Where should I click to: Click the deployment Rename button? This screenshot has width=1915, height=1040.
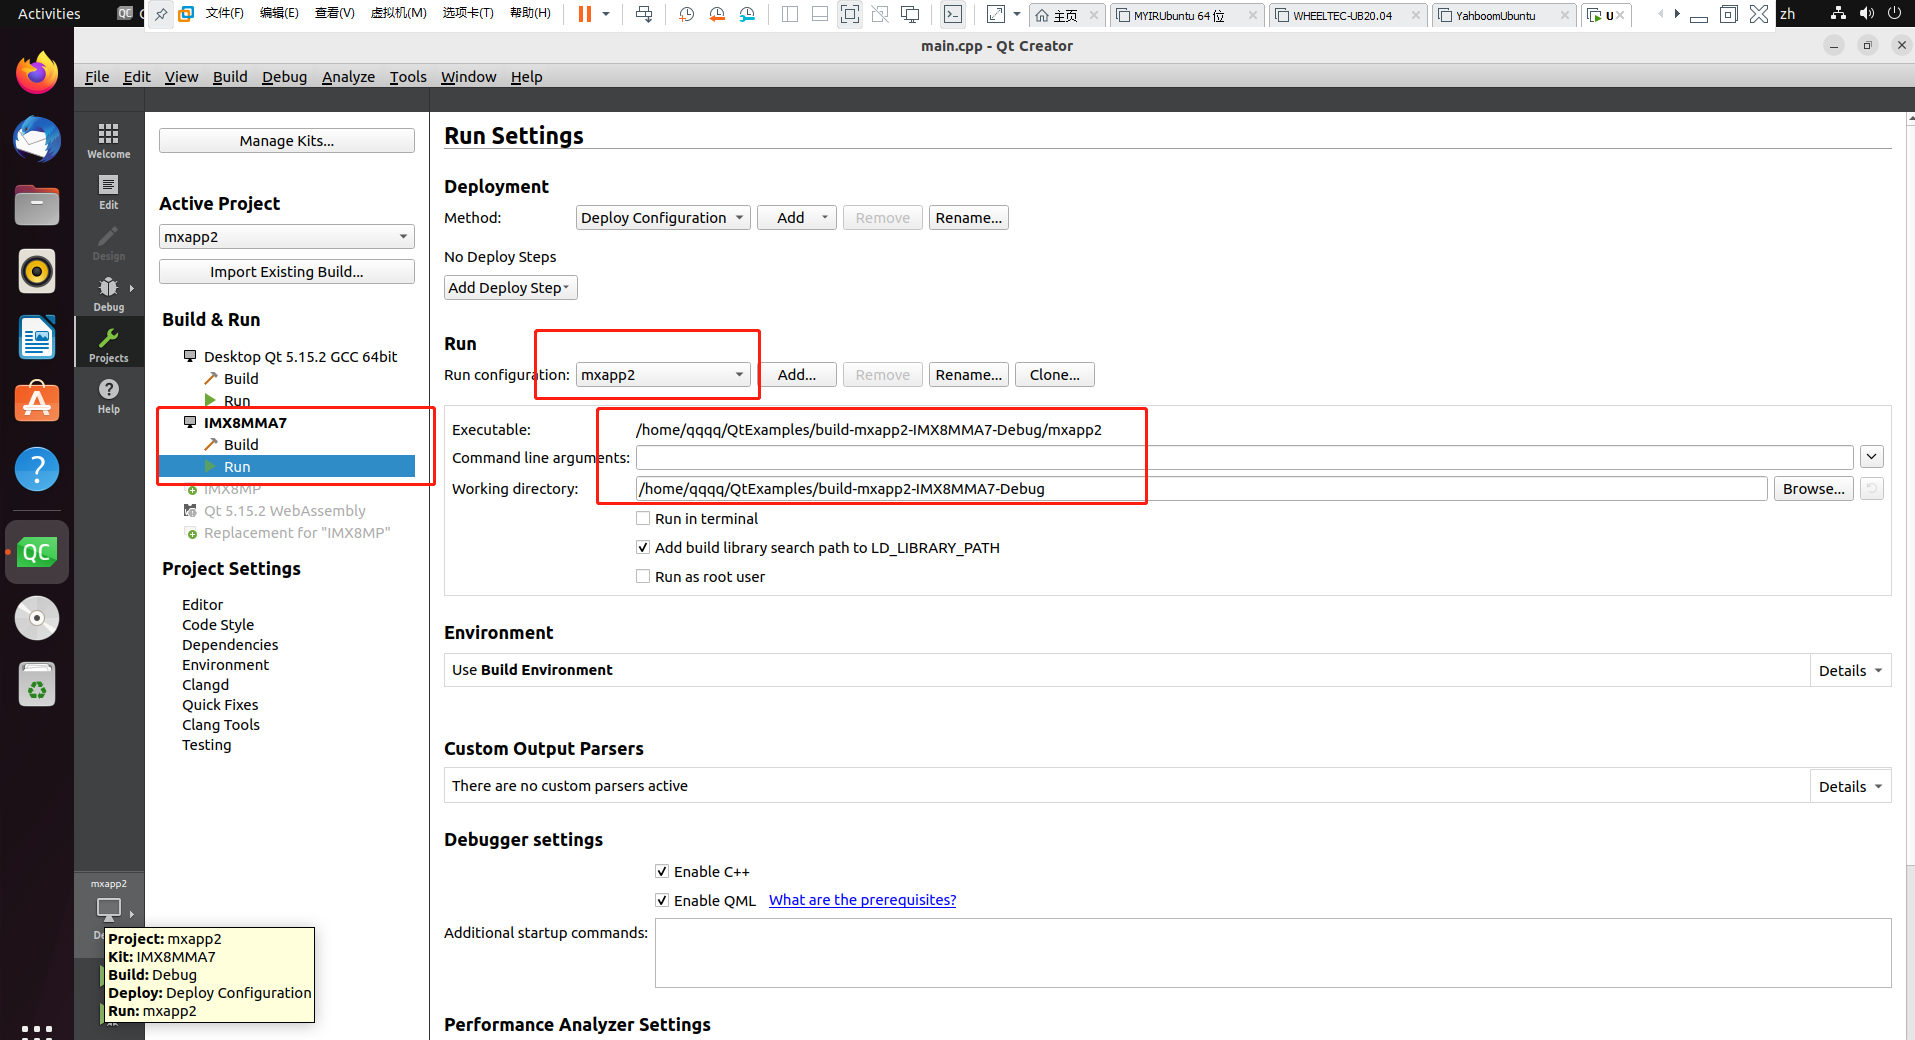[968, 218]
